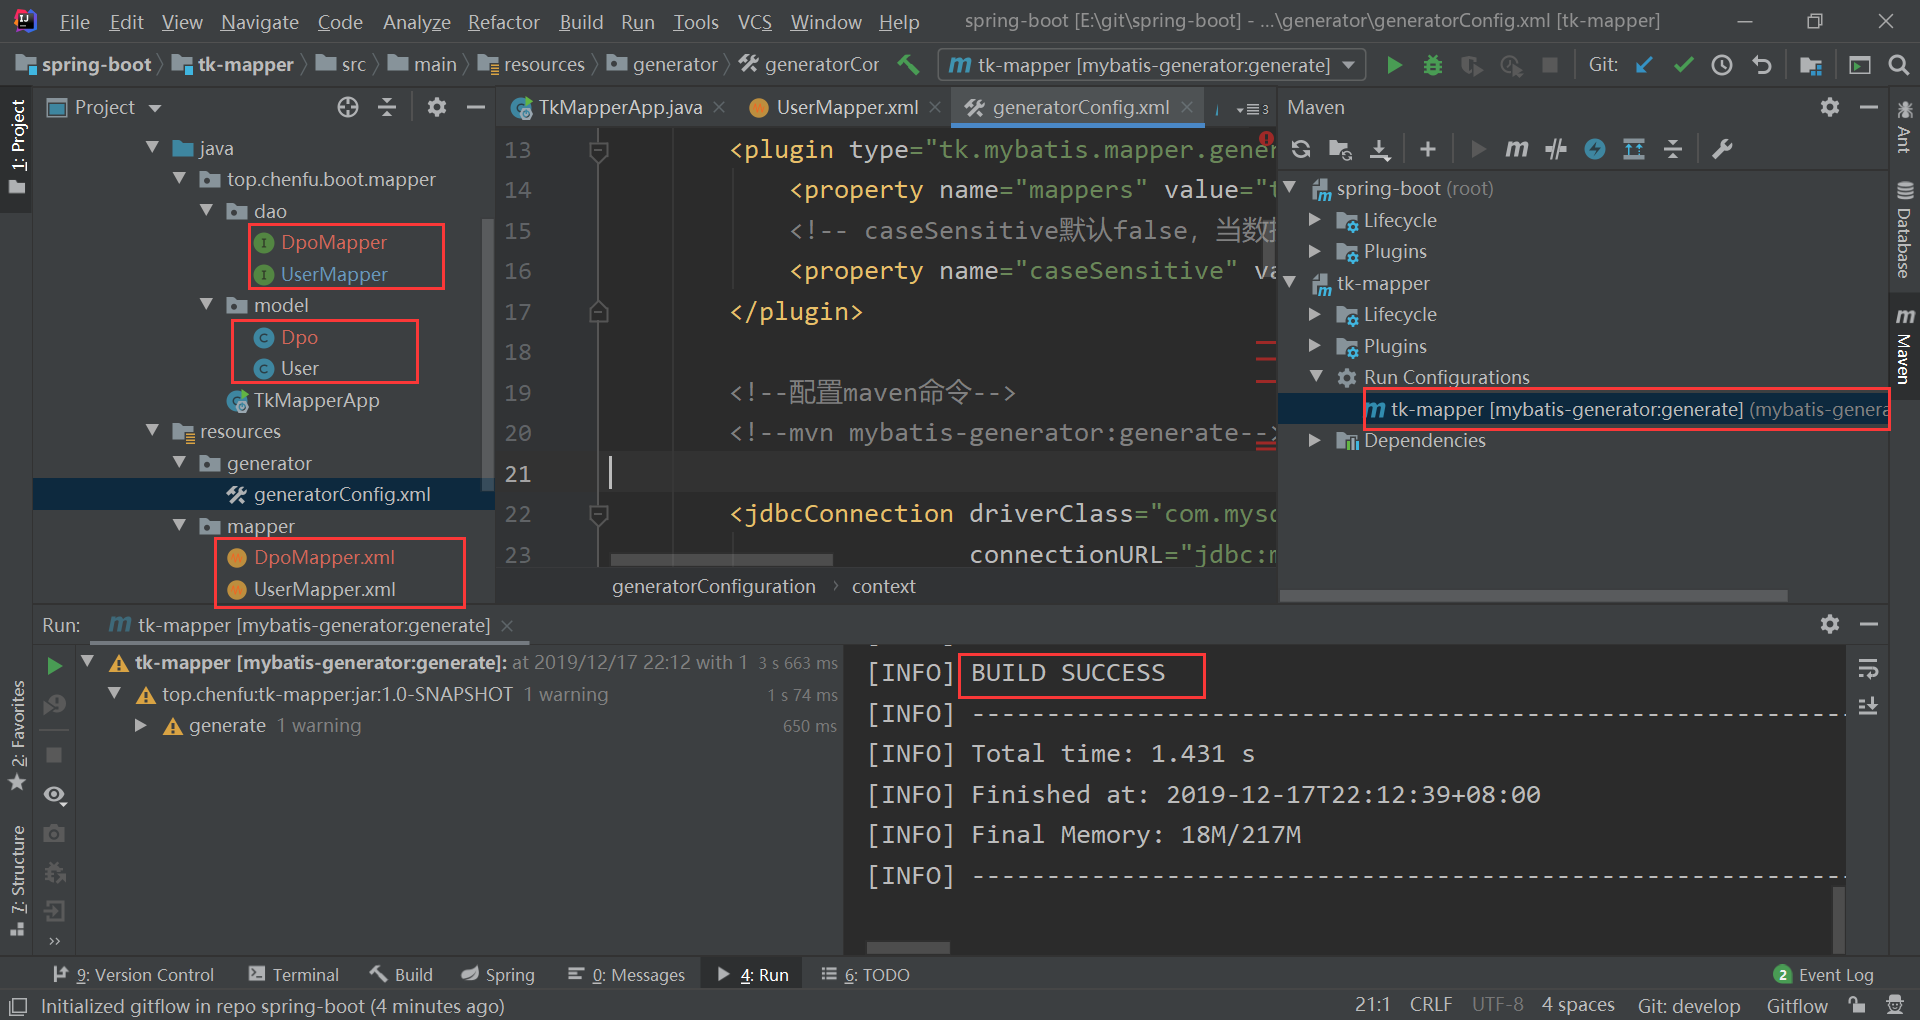The height and width of the screenshot is (1020, 1920).
Task: Open the File menu
Action: click(74, 22)
